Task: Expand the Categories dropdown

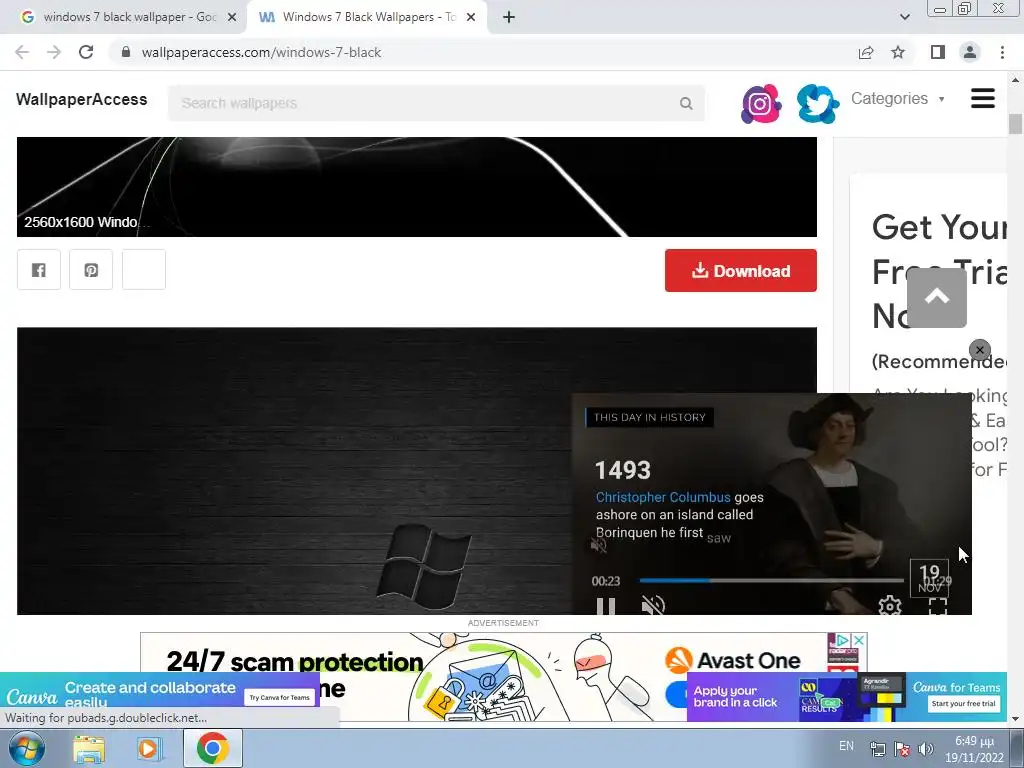Action: (x=897, y=99)
